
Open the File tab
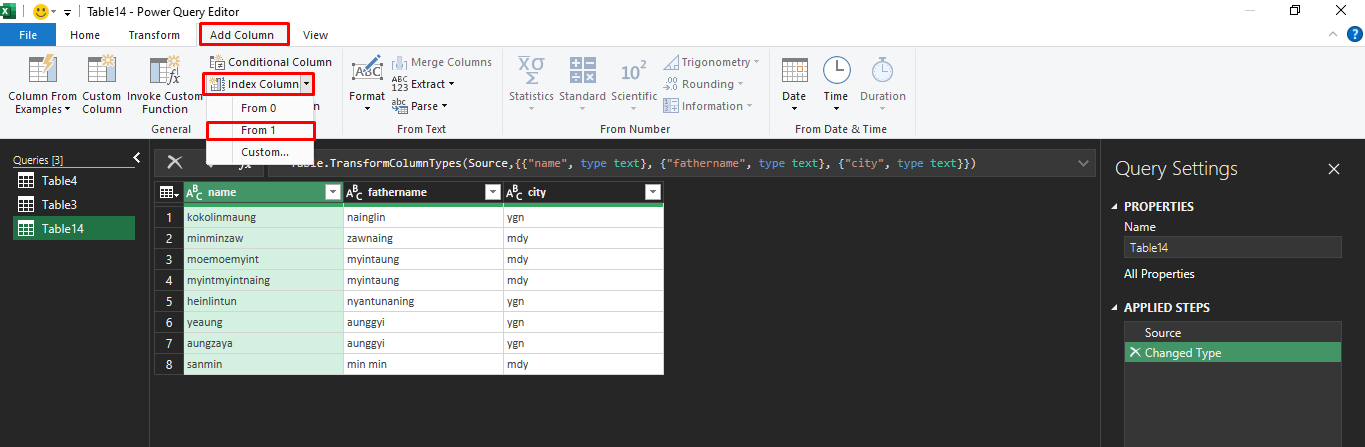pyautogui.click(x=28, y=35)
